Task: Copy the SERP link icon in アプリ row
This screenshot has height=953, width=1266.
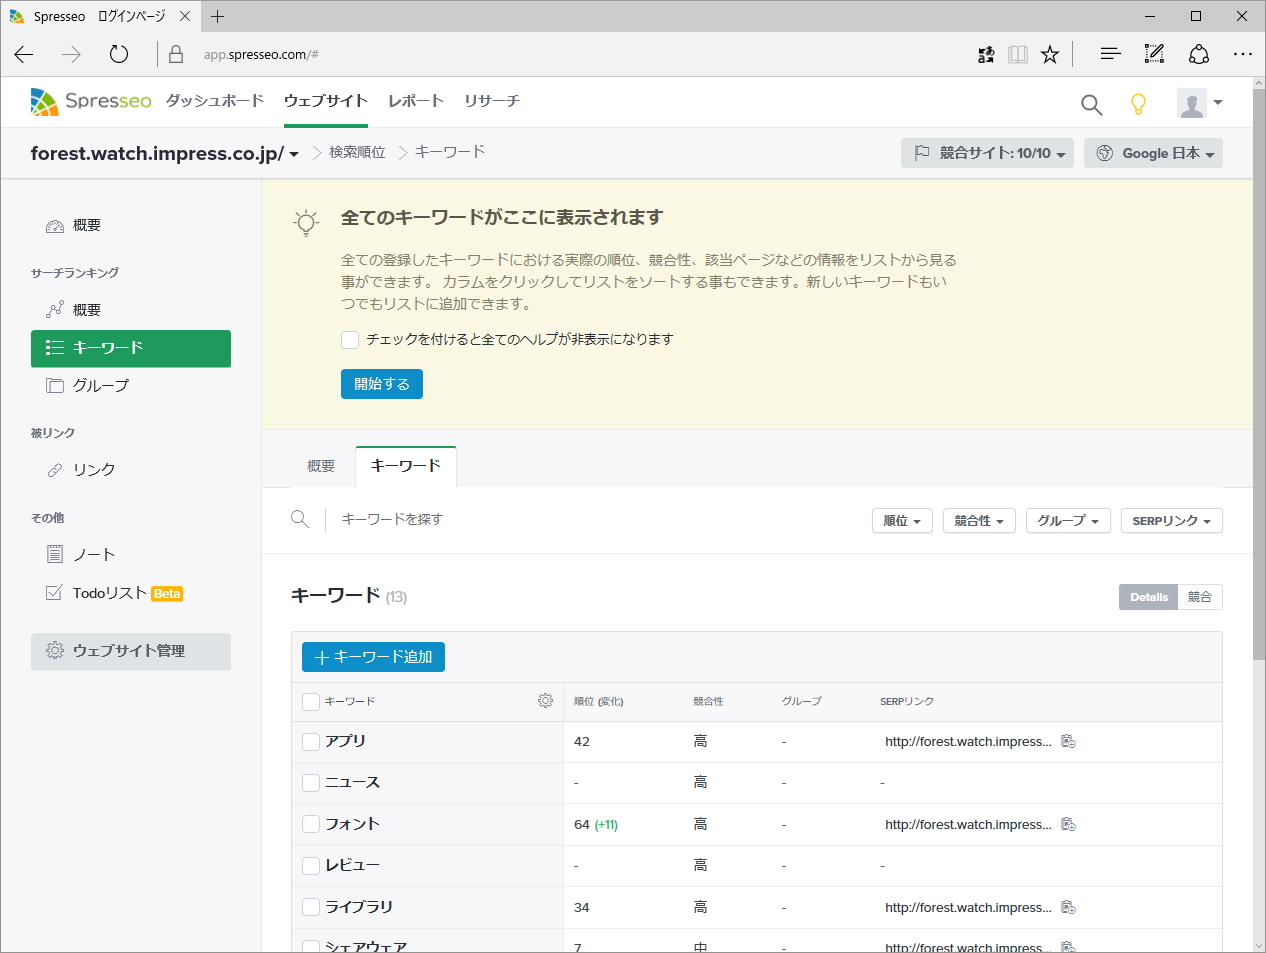Action: tap(1068, 741)
